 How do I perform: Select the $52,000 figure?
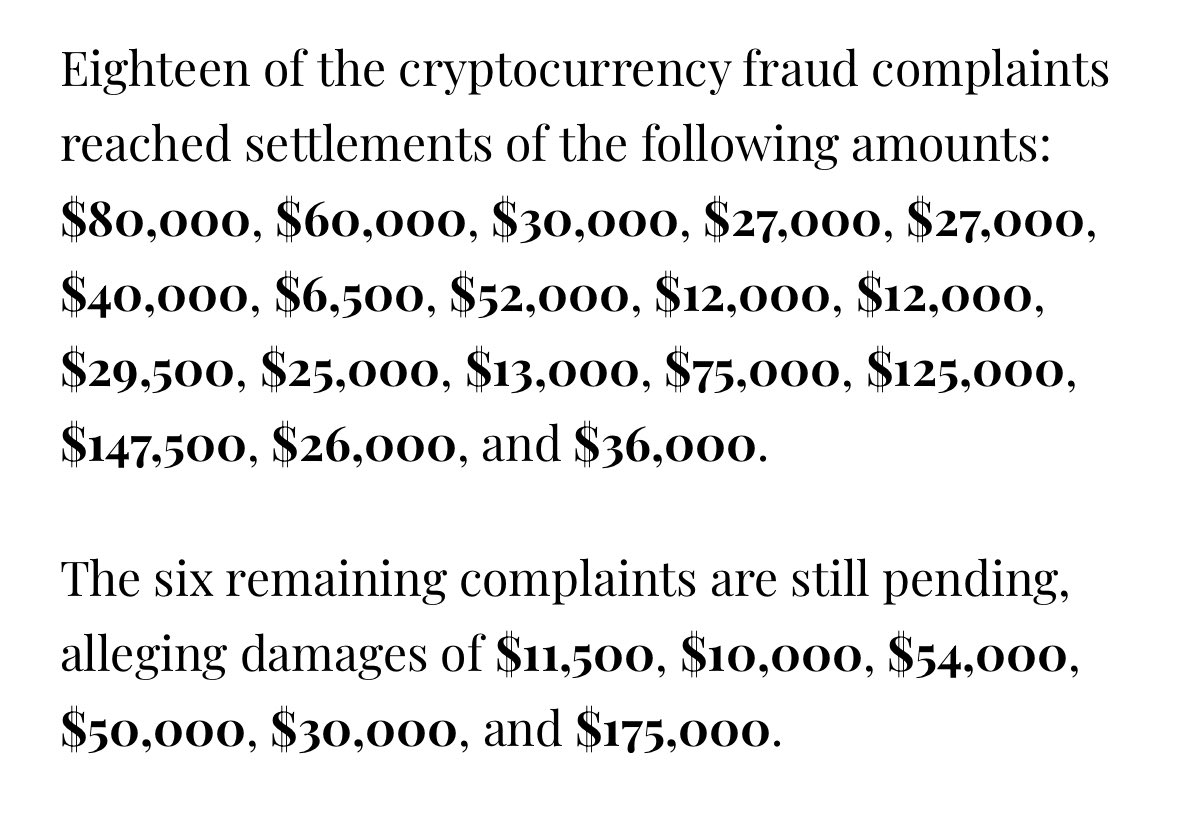coord(540,297)
